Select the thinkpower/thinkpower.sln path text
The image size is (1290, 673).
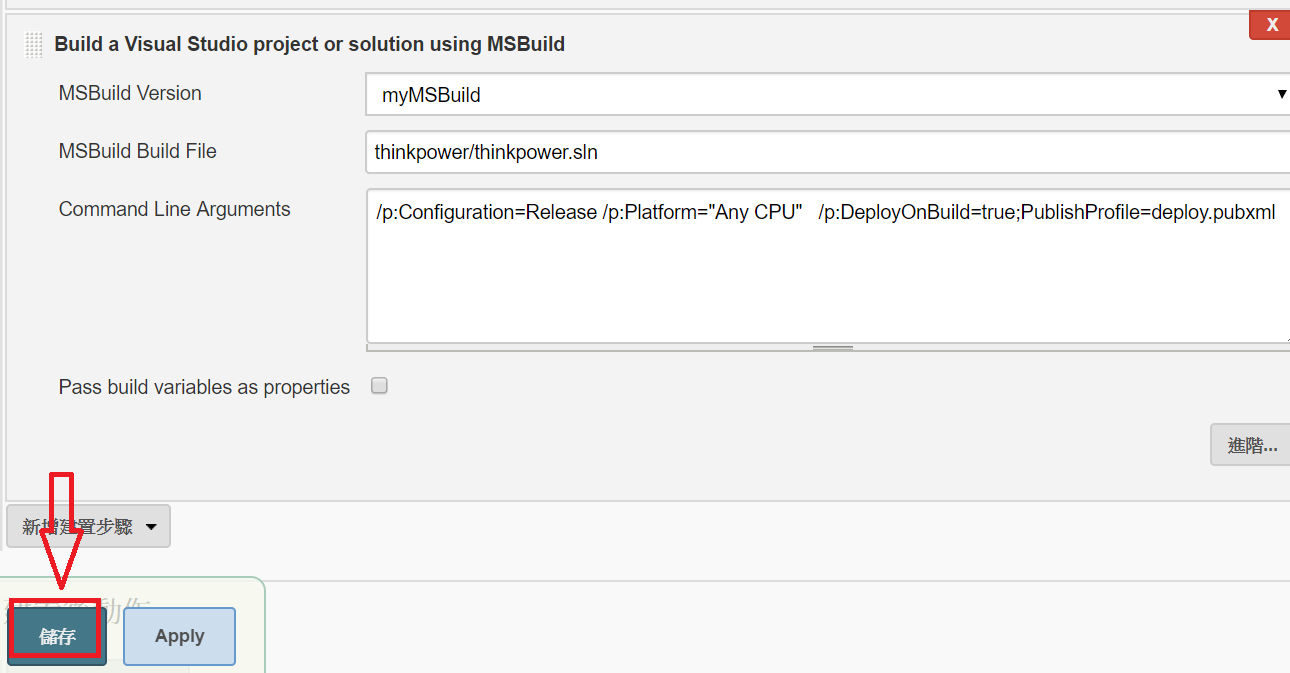click(x=485, y=151)
